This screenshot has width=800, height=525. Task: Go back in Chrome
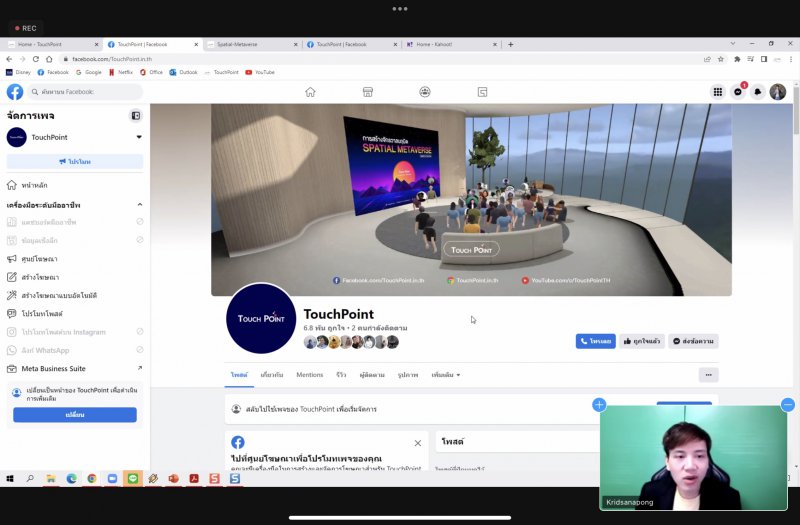click(x=9, y=59)
